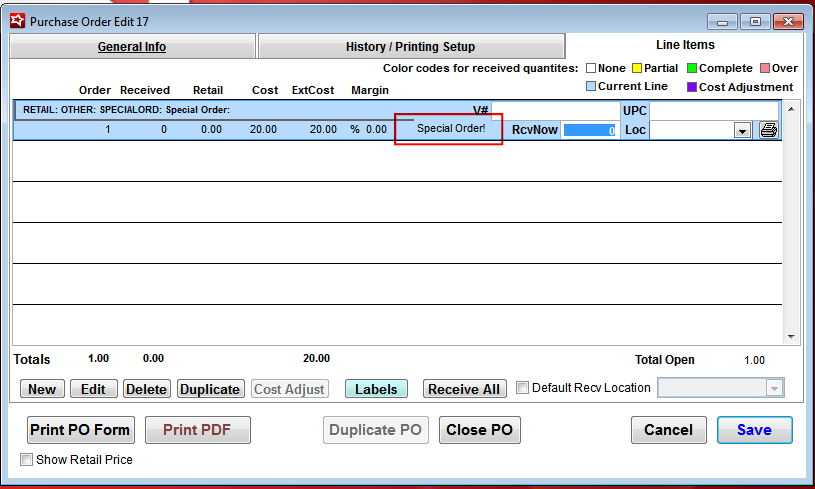Click the red star app icon in title bar
This screenshot has height=489, width=815.
(x=18, y=21)
